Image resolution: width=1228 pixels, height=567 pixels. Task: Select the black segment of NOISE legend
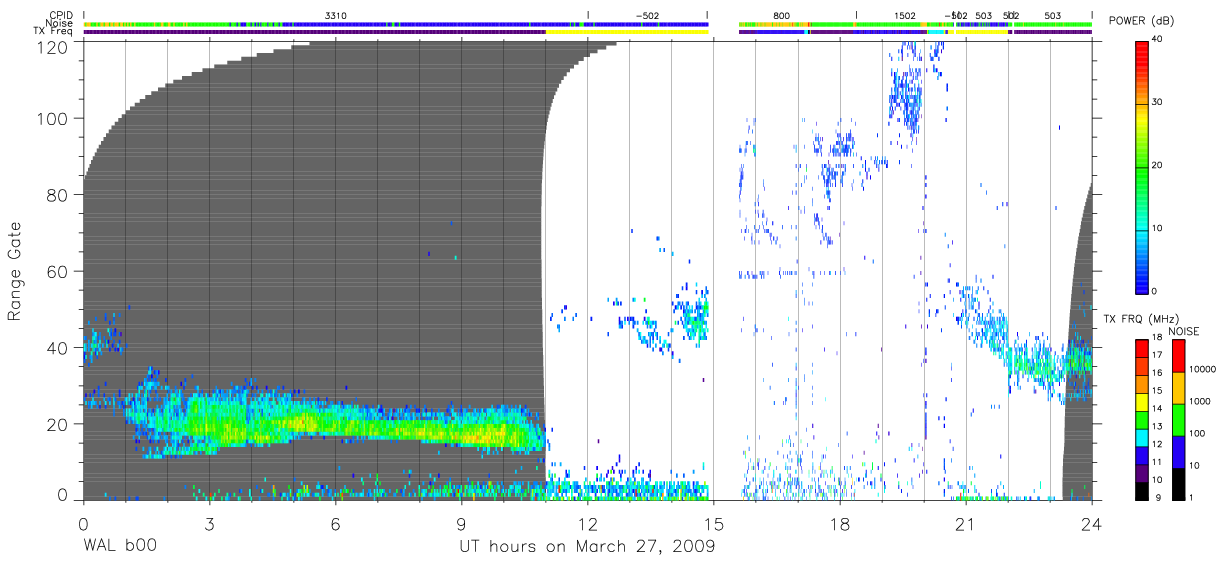click(1179, 484)
